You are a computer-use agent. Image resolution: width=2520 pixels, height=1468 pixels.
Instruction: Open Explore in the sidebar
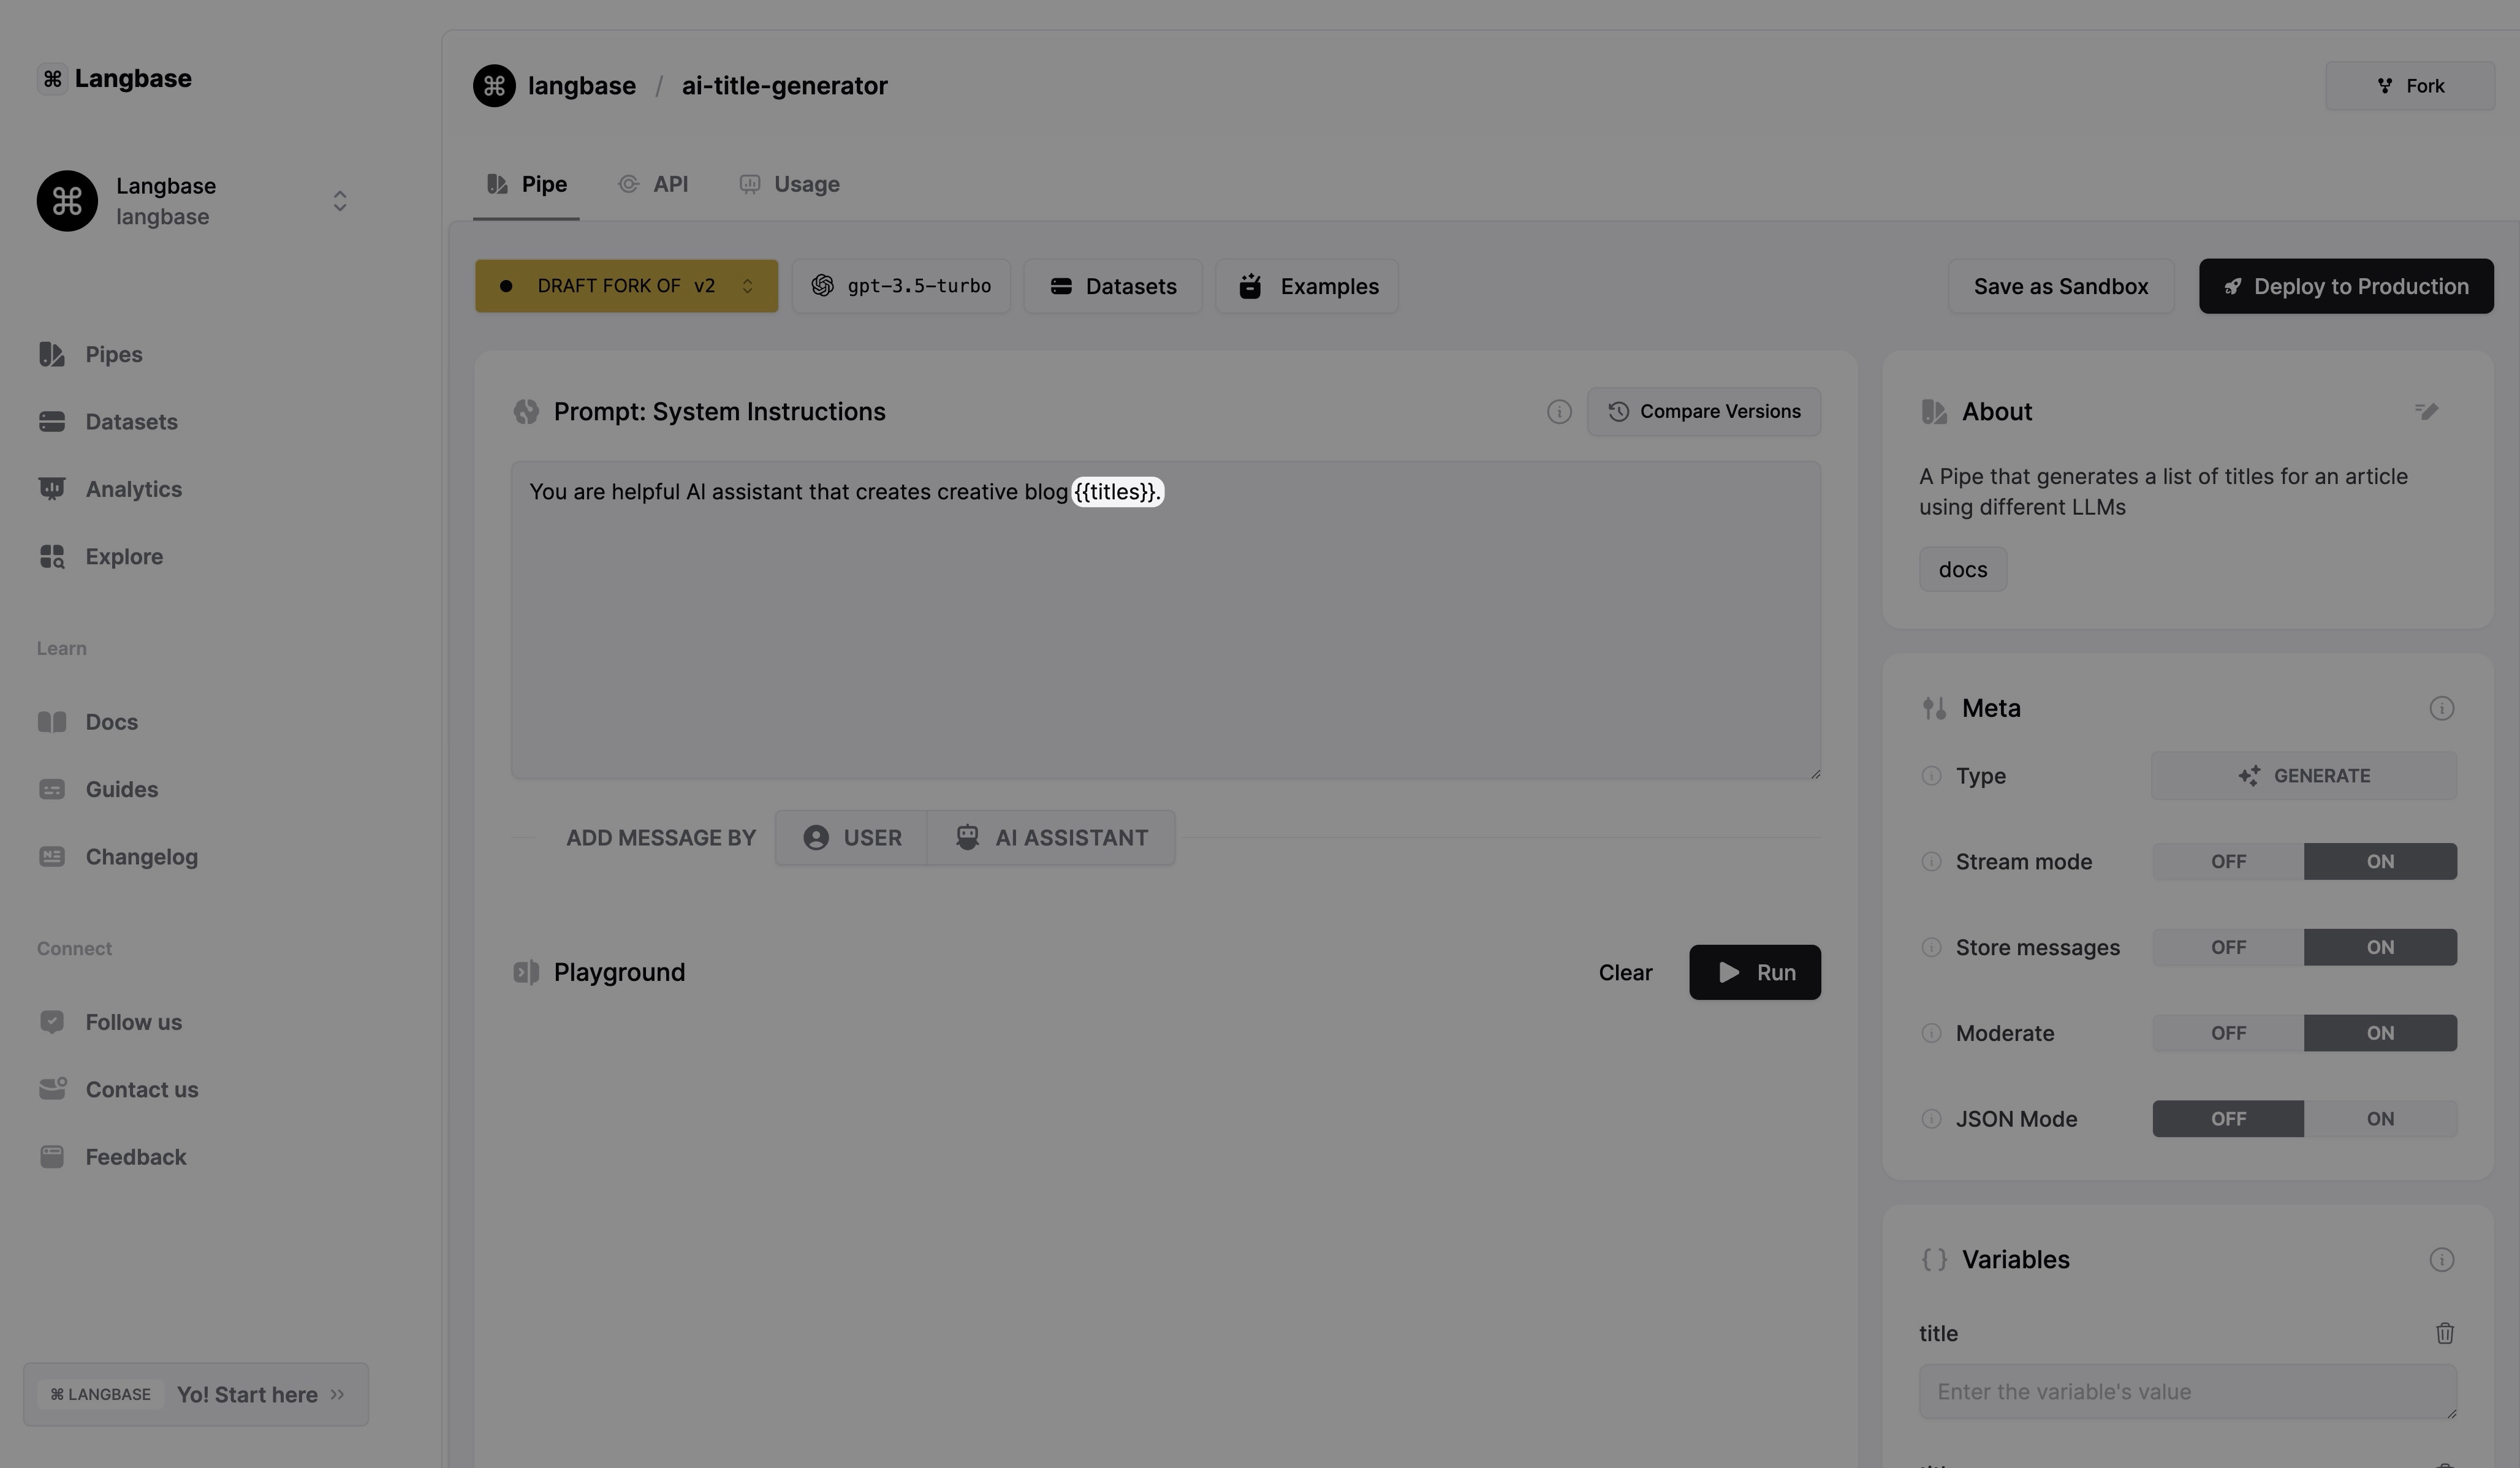pos(123,556)
